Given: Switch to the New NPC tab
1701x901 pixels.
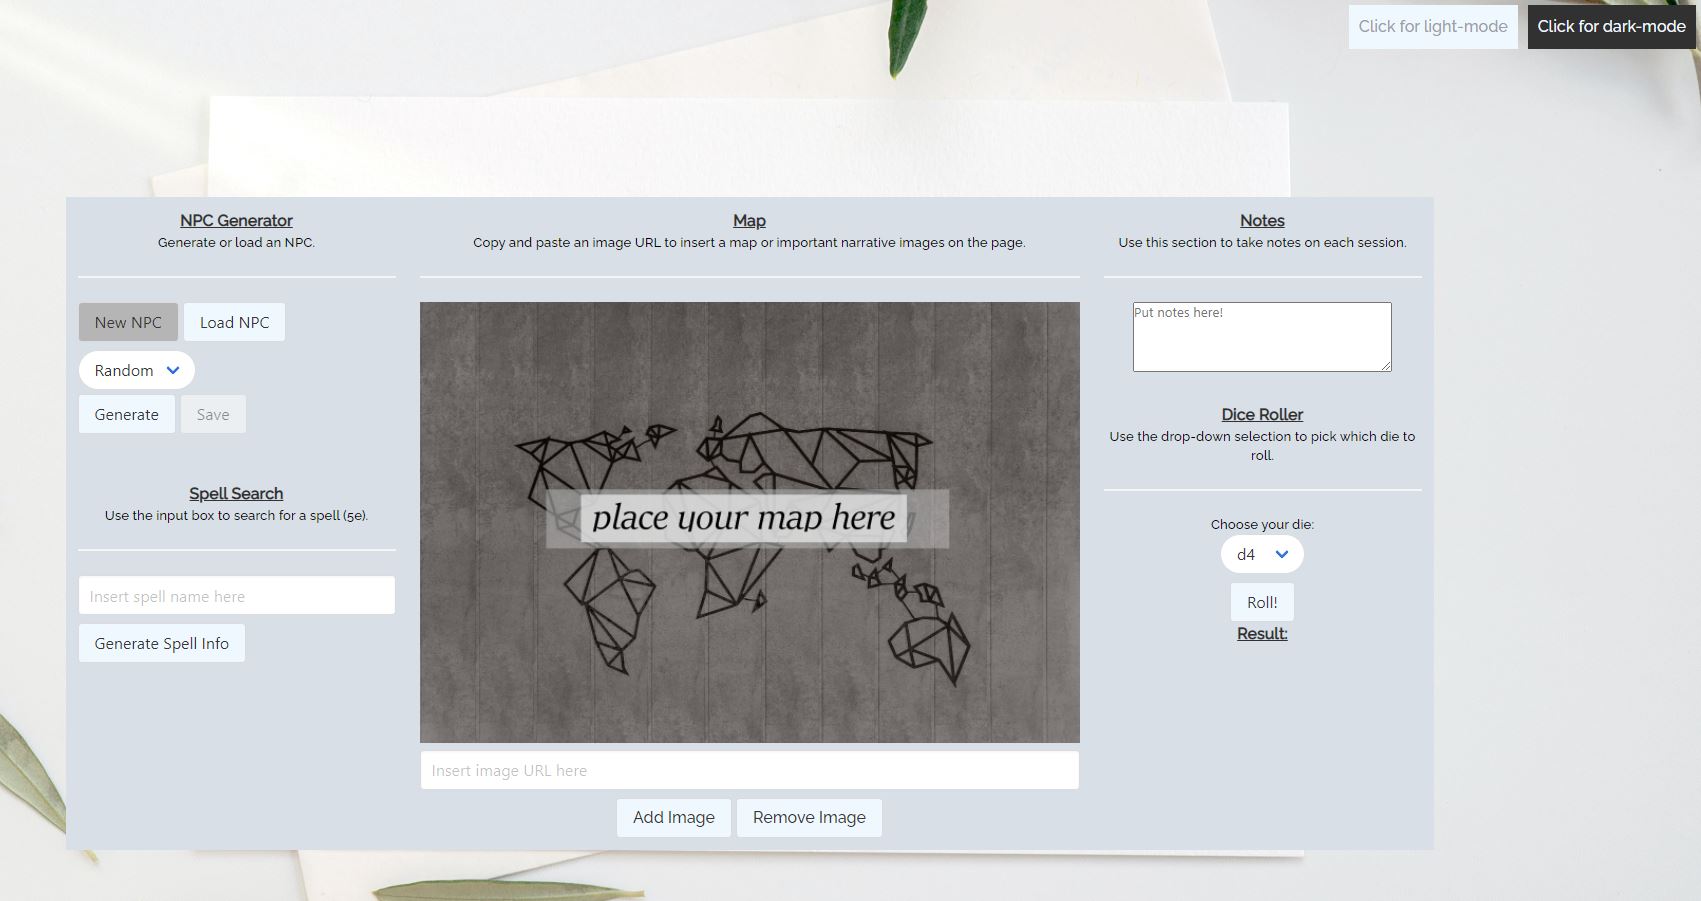Looking at the screenshot, I should [127, 321].
